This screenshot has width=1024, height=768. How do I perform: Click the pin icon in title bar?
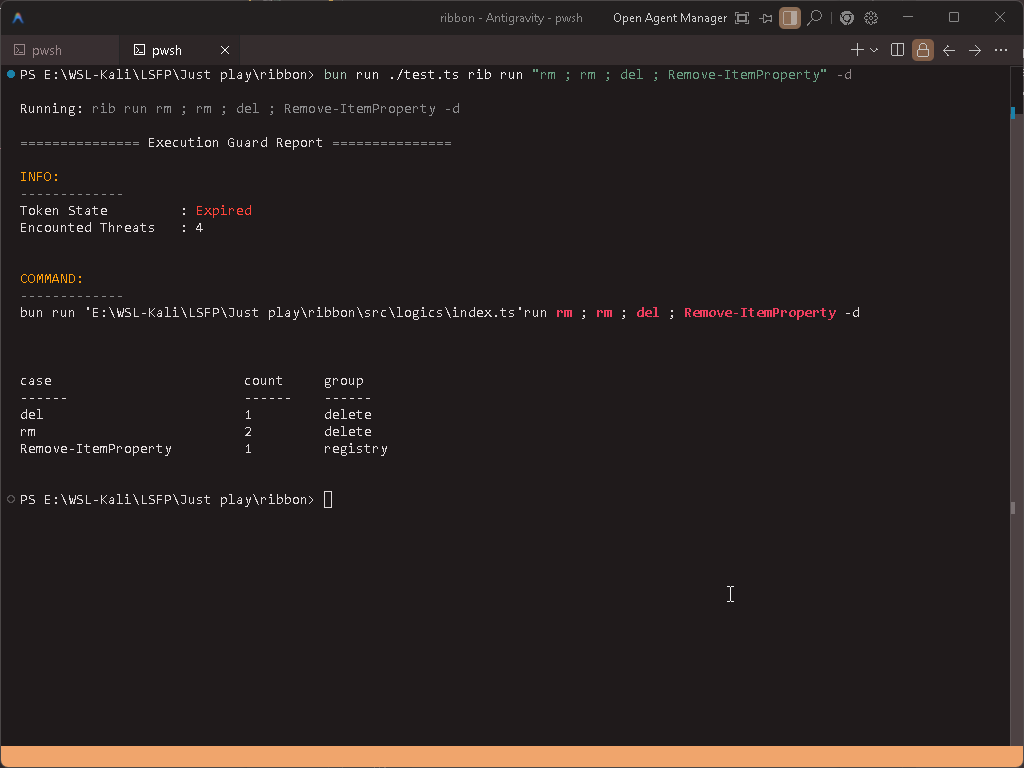765,18
